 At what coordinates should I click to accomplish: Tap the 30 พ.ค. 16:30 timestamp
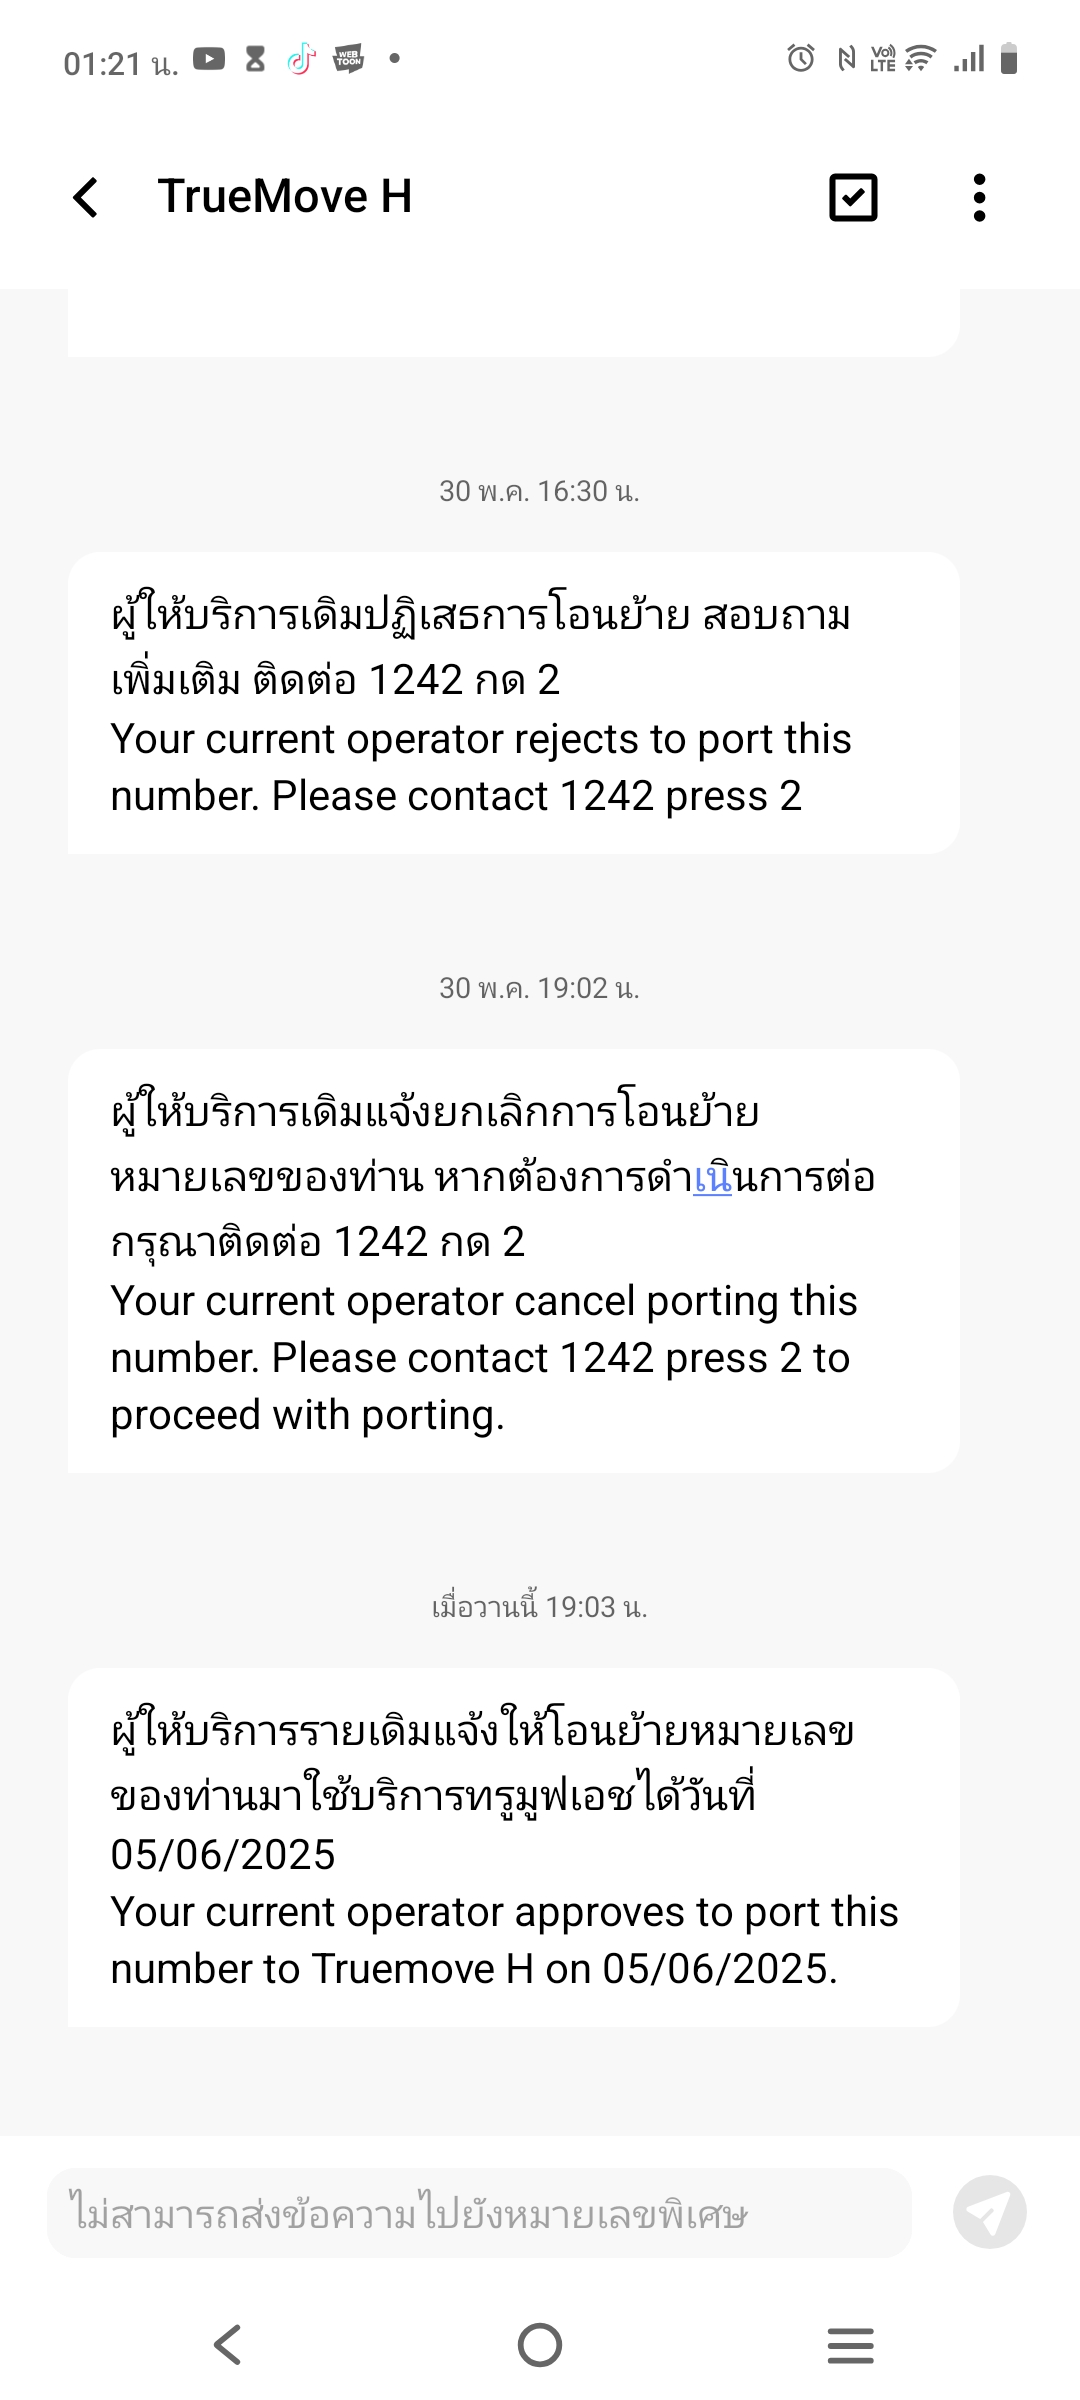click(x=540, y=491)
